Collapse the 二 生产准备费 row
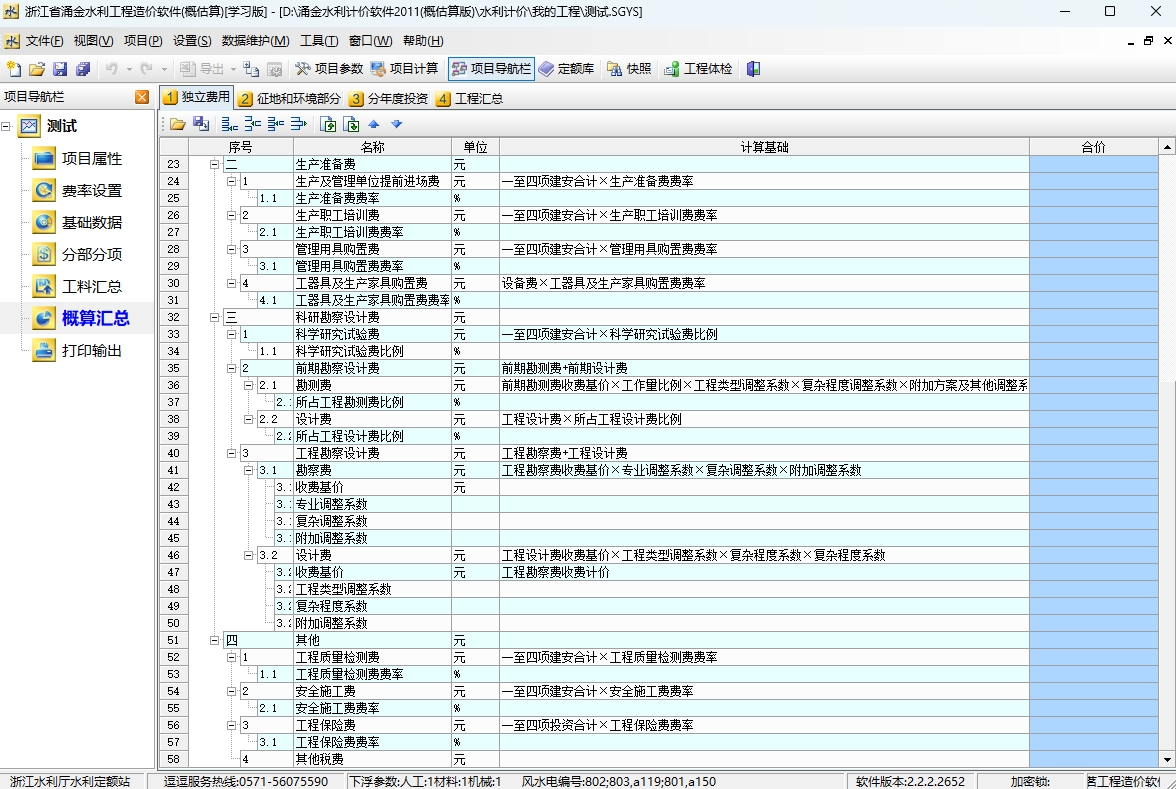The width and height of the screenshot is (1176, 789). click(214, 164)
